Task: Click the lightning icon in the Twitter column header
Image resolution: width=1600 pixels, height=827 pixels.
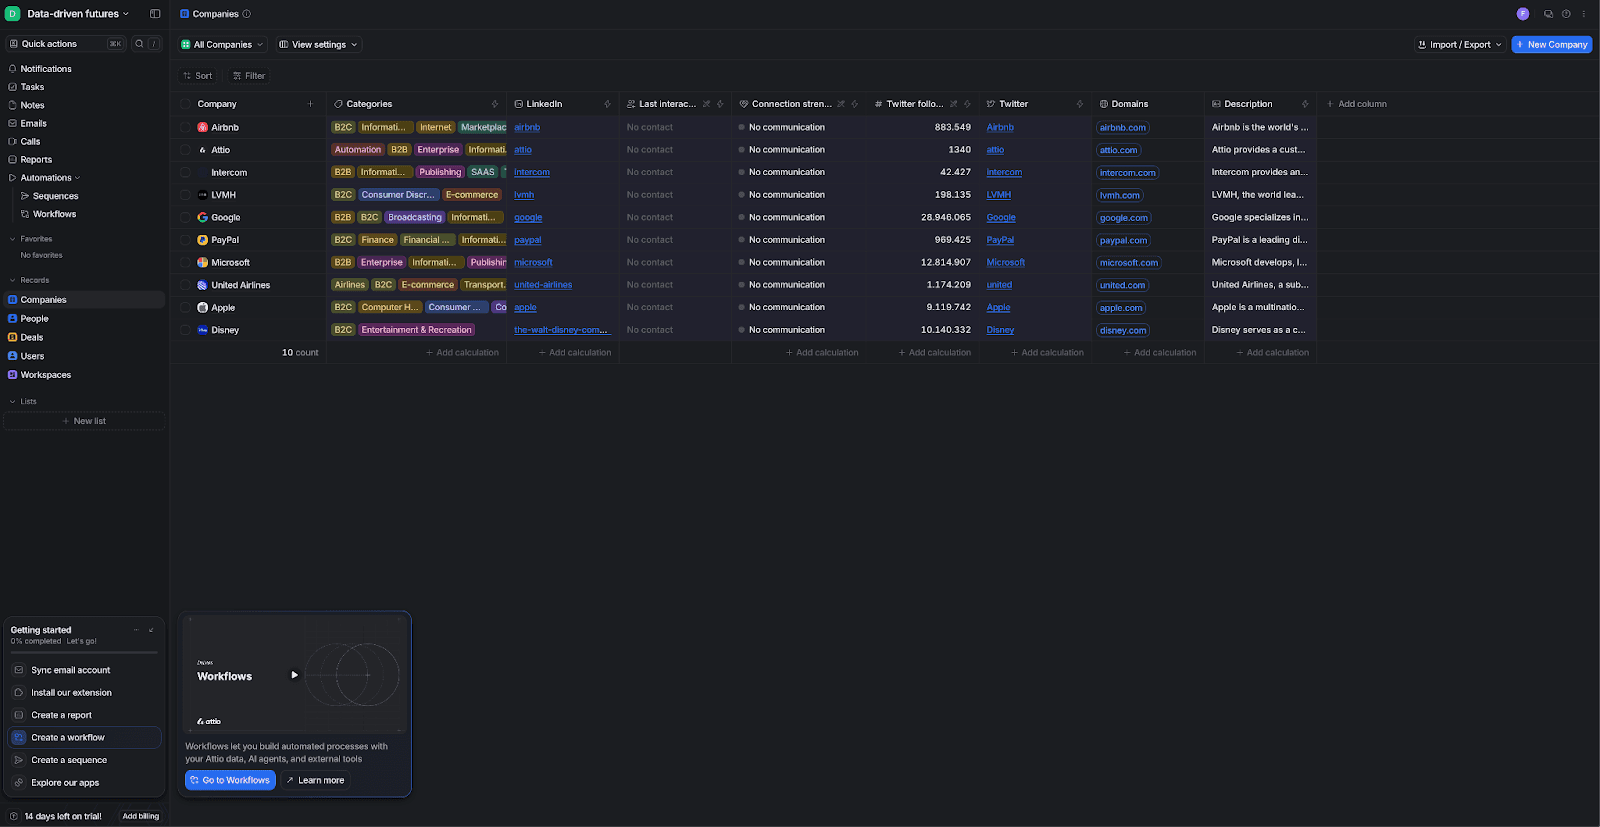Action: 1079,104
